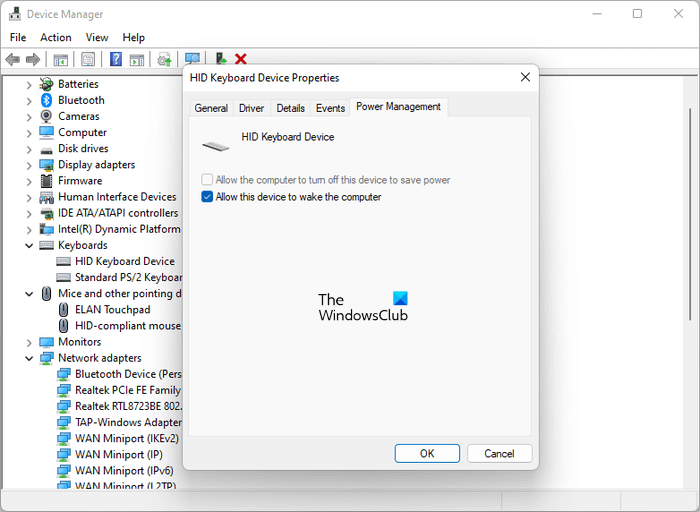Expand Intel(R) Dynamic Platform tree node
Image resolution: width=700 pixels, height=512 pixels.
click(x=29, y=229)
